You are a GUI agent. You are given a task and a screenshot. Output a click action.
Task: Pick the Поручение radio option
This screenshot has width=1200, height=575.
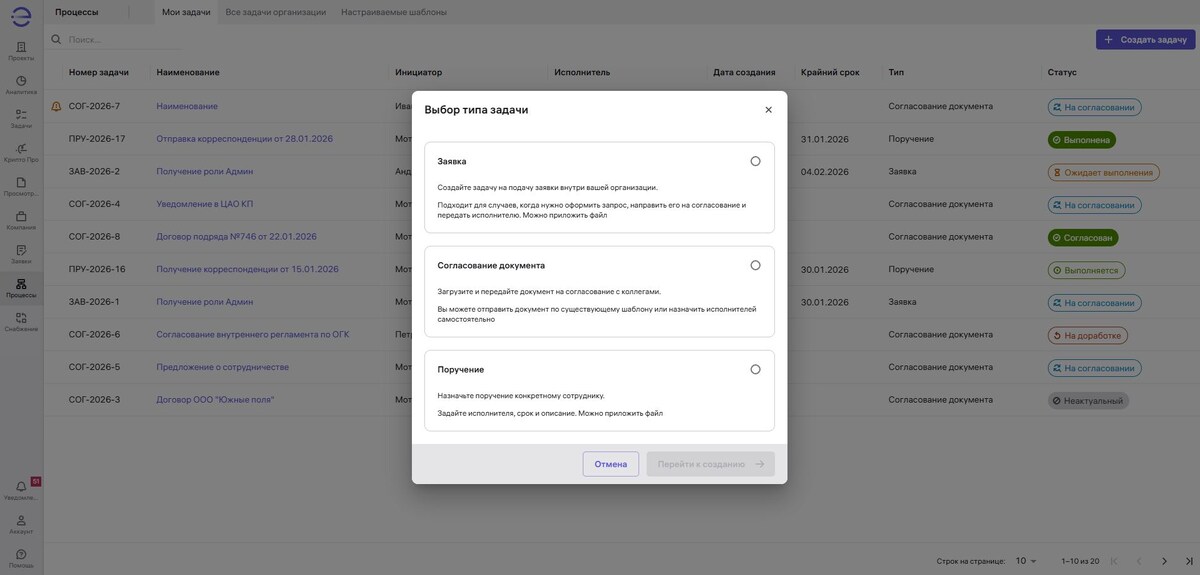(755, 369)
